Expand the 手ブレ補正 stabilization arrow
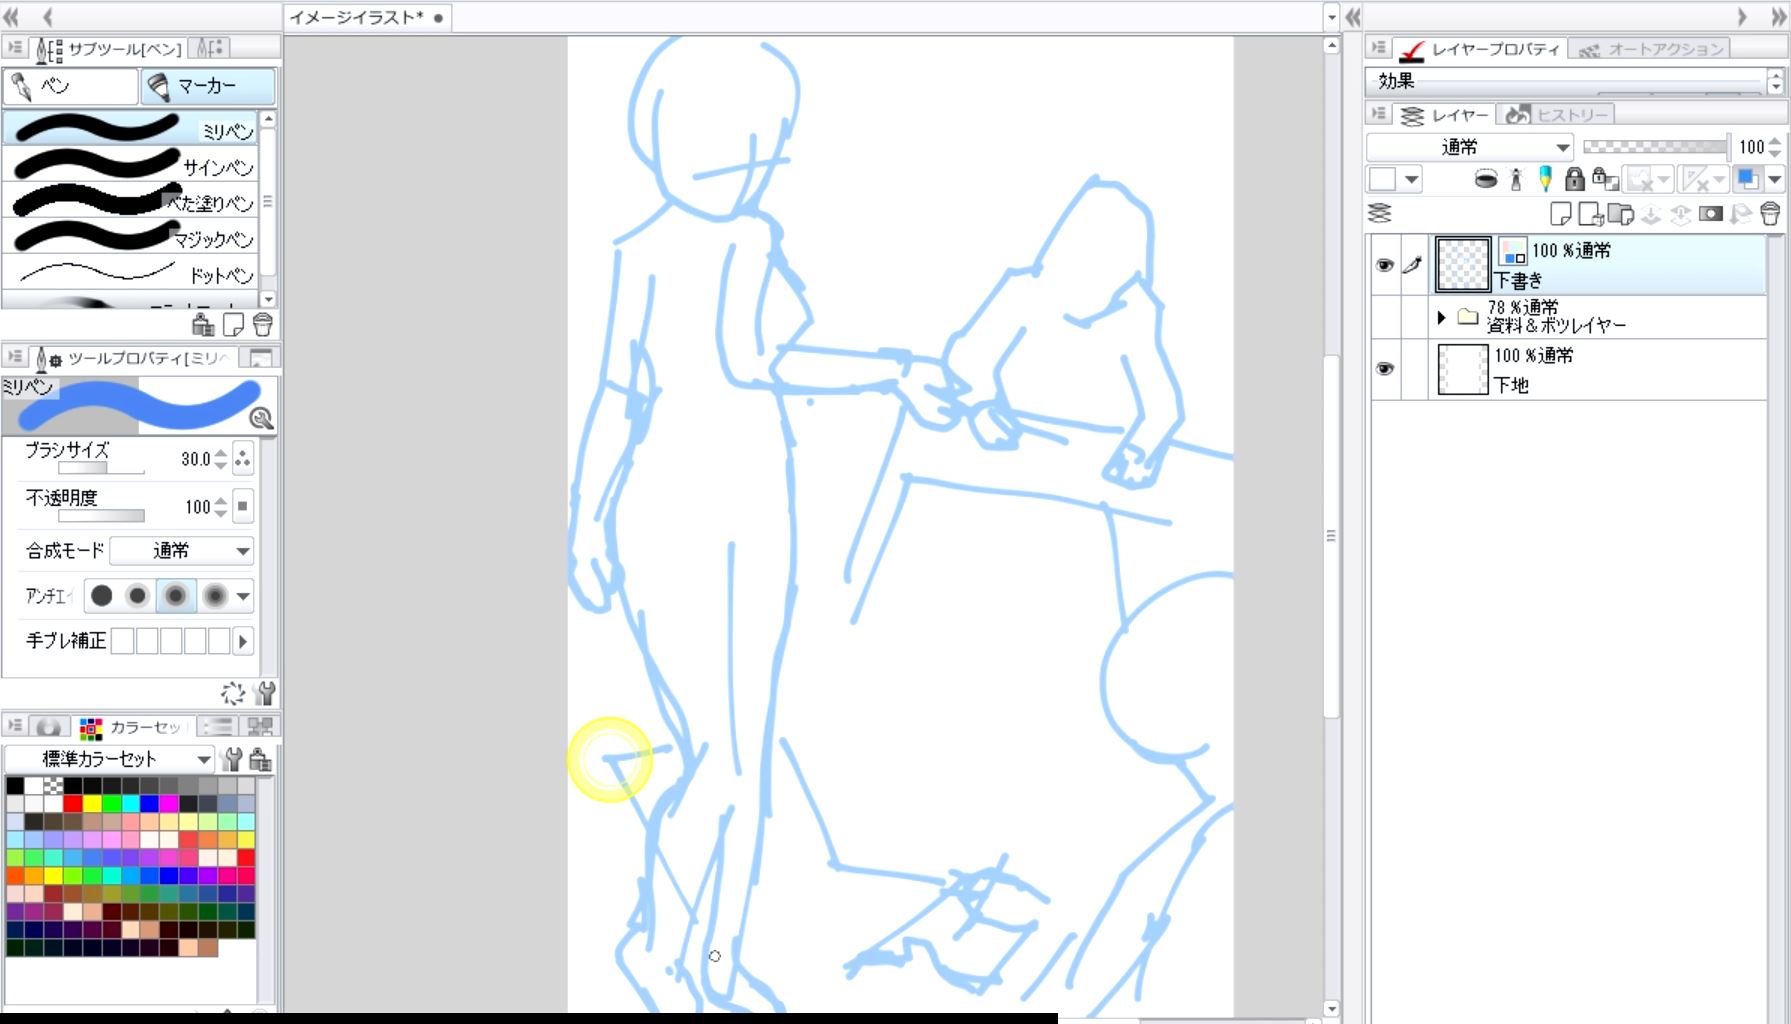Viewport: 1791px width, 1024px height. point(243,641)
